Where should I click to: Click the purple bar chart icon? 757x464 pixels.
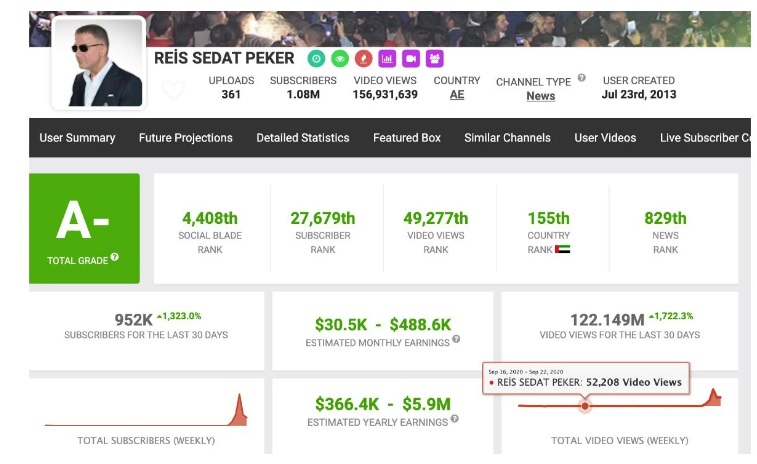click(388, 59)
